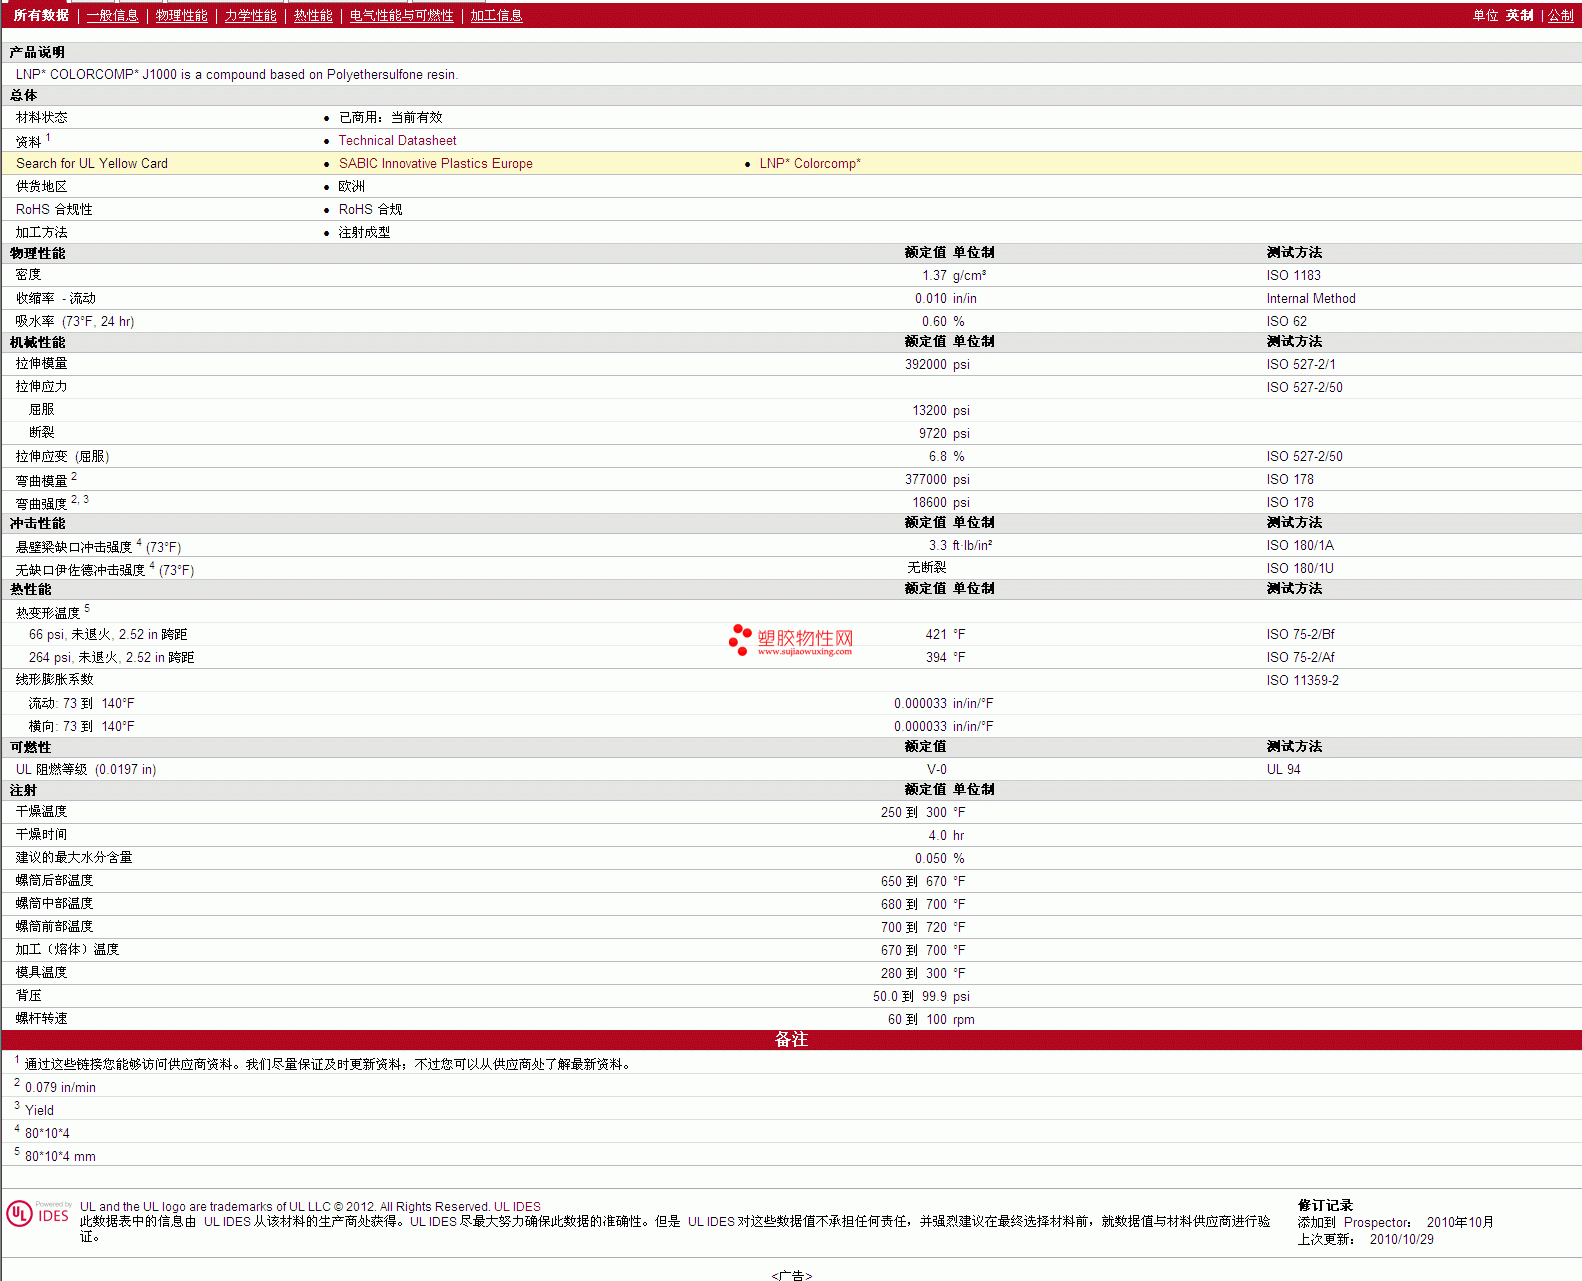This screenshot has height=1281, width=1582.
Task: Click the 备注 section header
Action: (x=791, y=1040)
